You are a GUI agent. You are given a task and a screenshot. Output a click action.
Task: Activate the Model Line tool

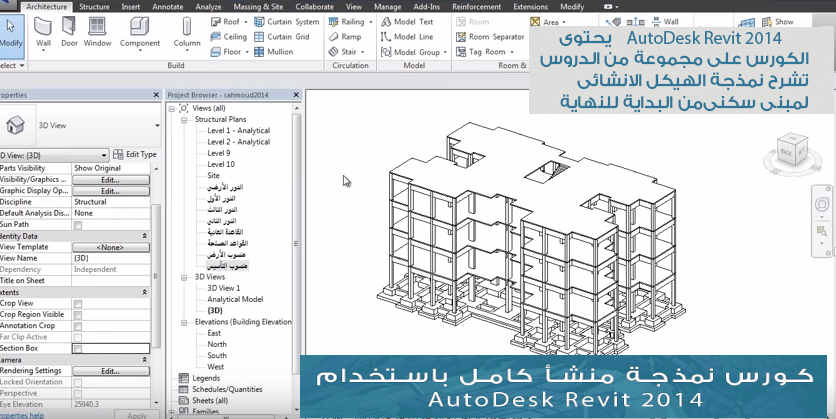click(x=407, y=37)
